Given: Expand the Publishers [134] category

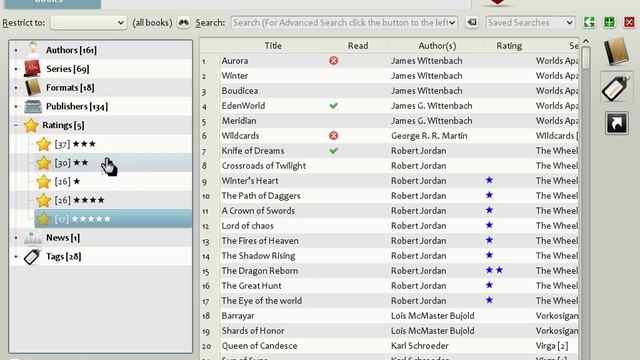Looking at the screenshot, I should (x=16, y=107).
